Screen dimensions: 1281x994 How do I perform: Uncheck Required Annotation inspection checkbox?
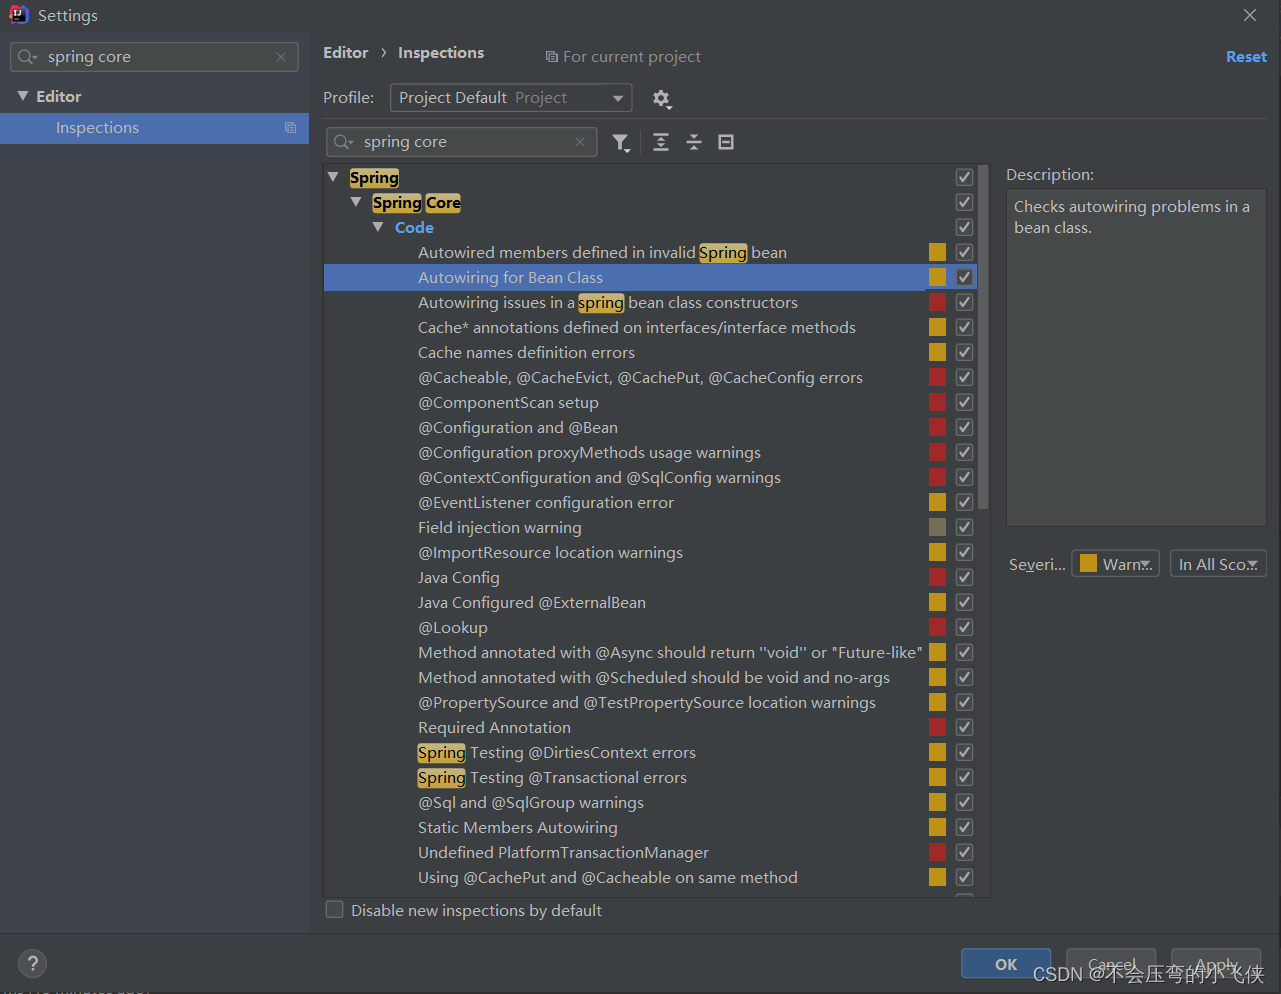964,727
